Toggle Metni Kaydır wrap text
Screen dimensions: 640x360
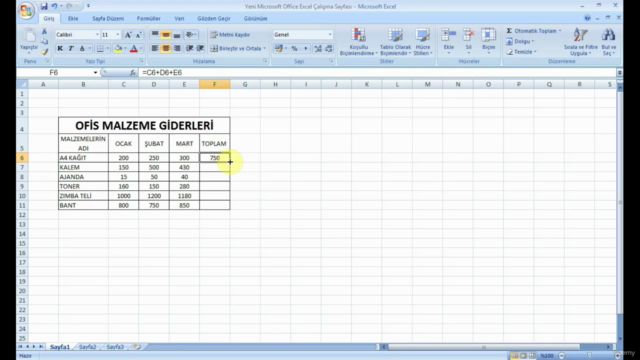click(x=230, y=35)
